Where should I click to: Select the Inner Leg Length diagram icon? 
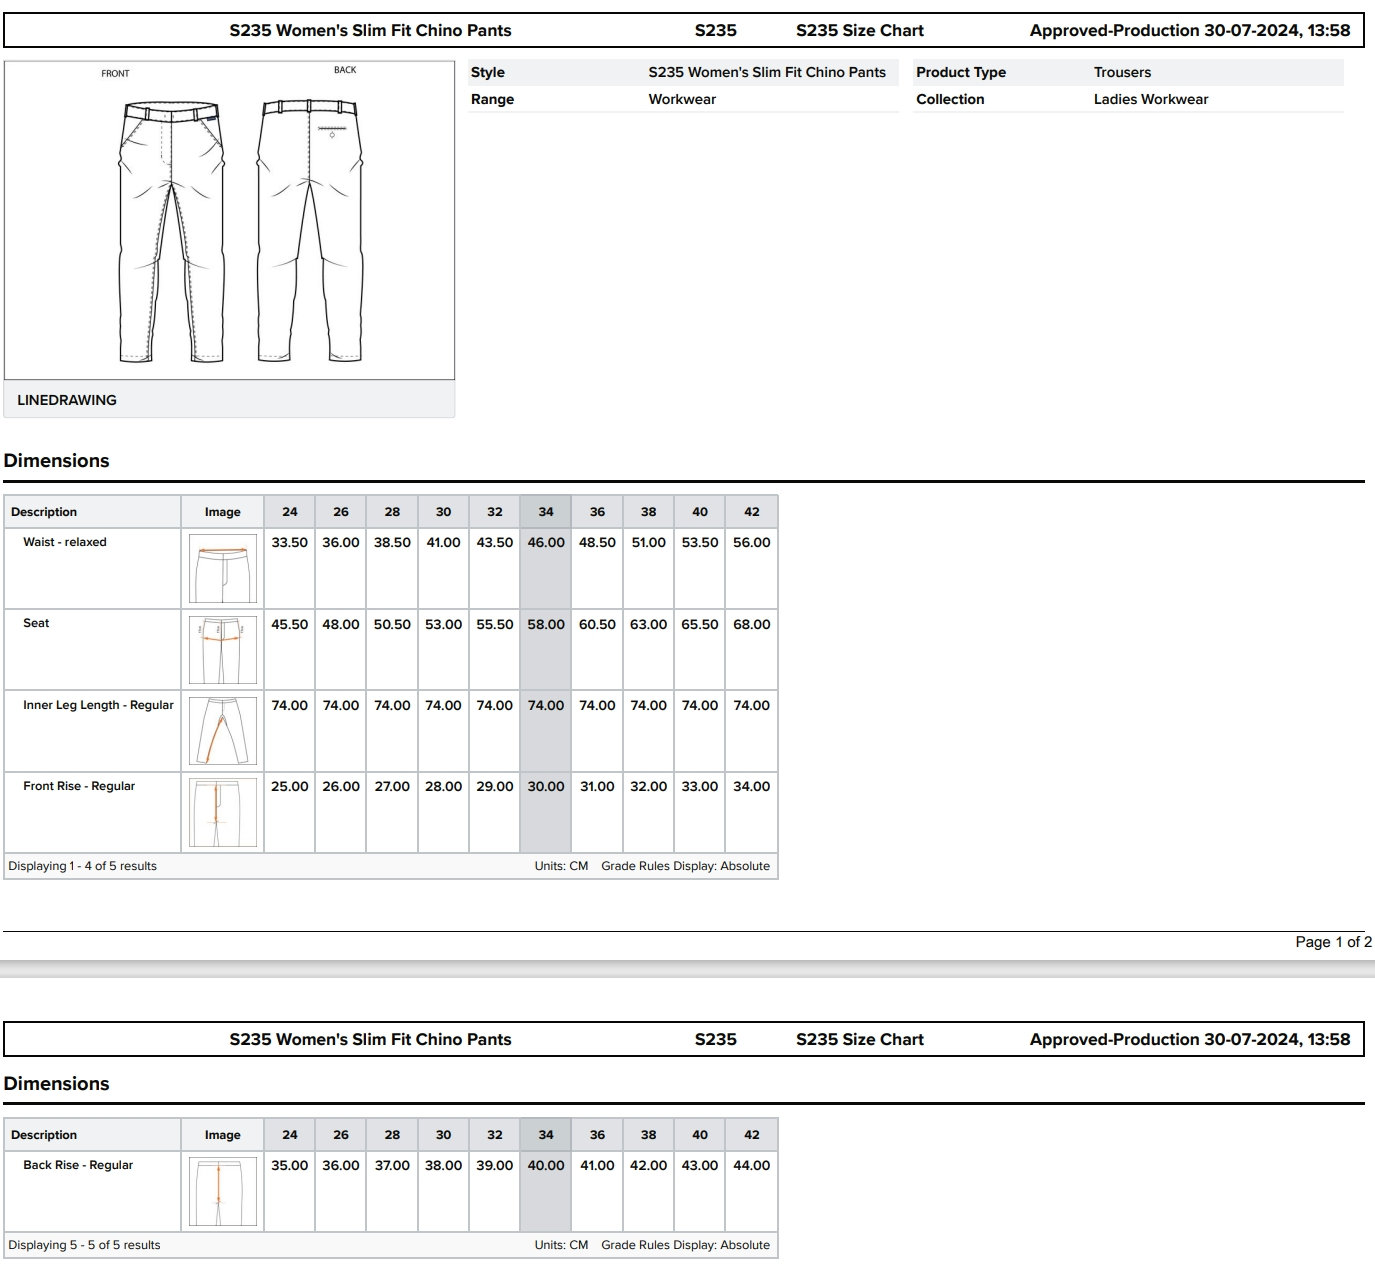pos(222,731)
